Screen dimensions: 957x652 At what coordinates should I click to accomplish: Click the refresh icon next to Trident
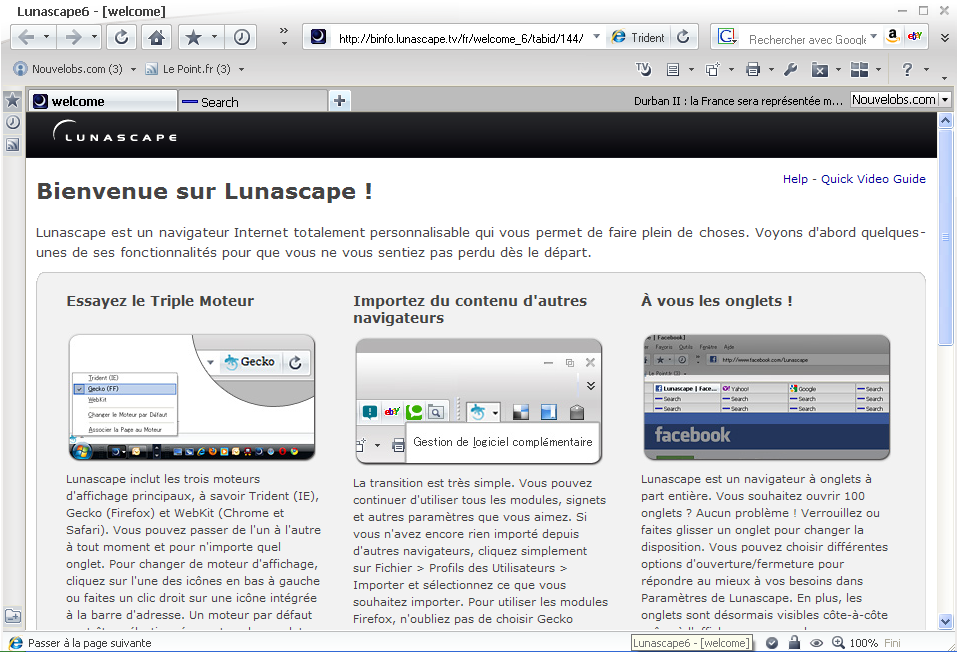pos(683,37)
